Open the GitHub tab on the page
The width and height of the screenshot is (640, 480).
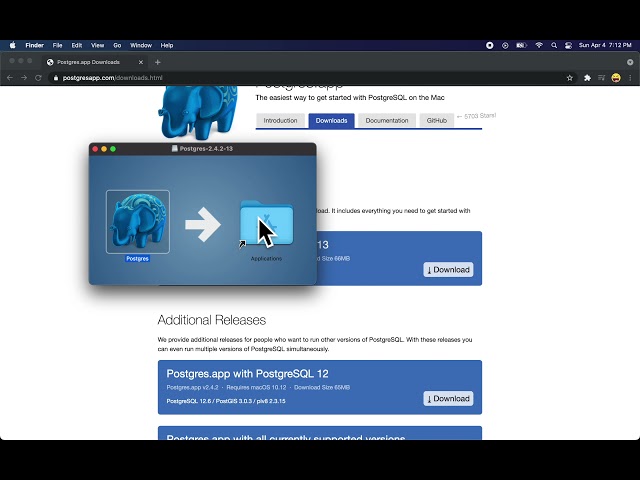437,120
